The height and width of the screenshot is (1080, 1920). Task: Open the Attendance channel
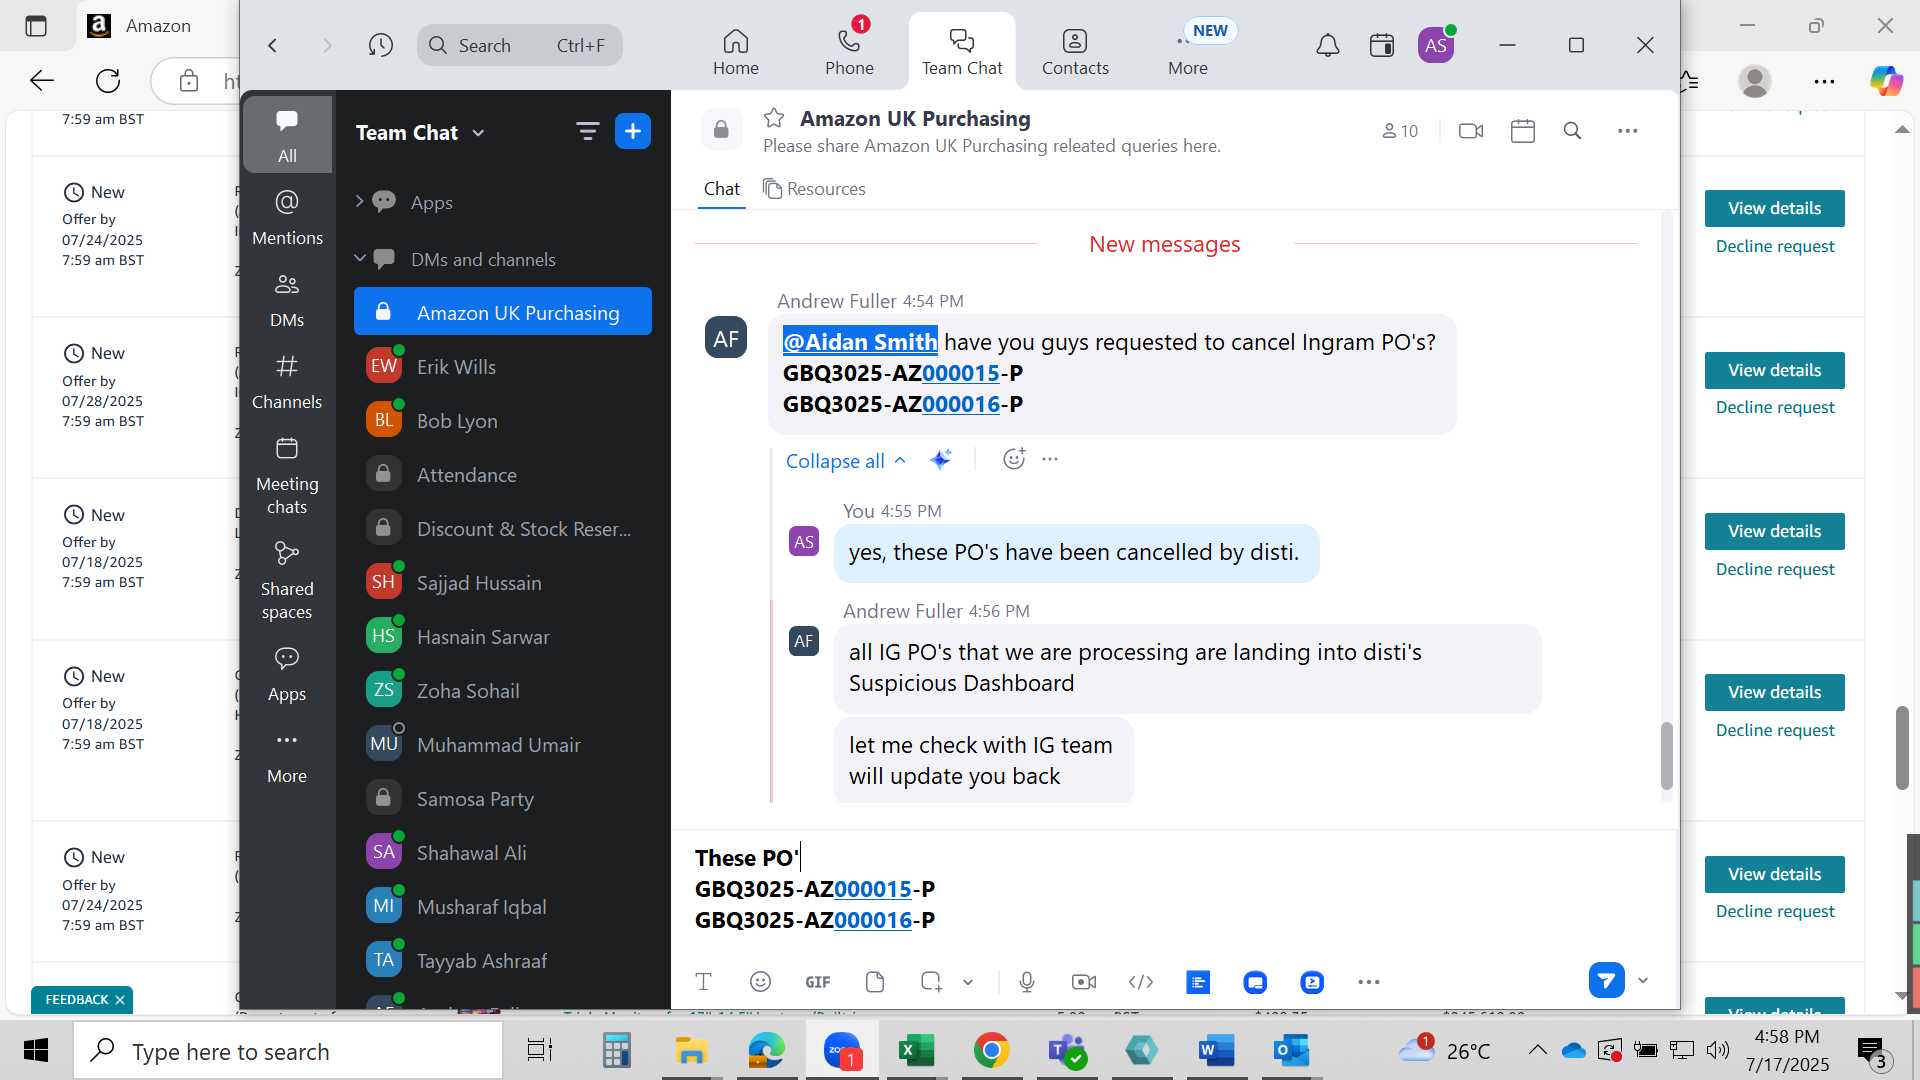tap(503, 474)
